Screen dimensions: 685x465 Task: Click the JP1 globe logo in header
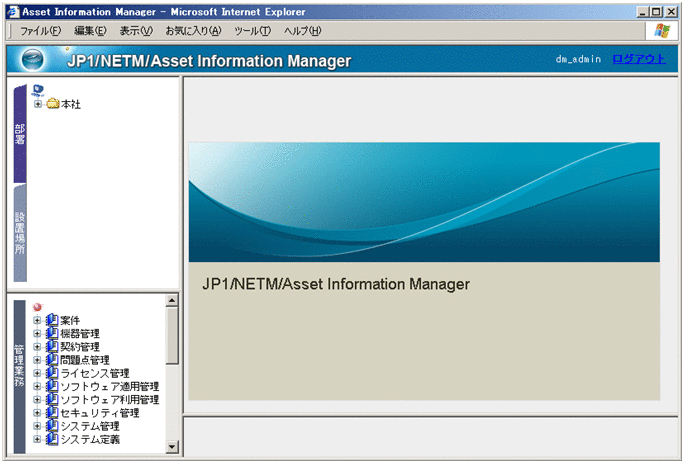pyautogui.click(x=35, y=60)
